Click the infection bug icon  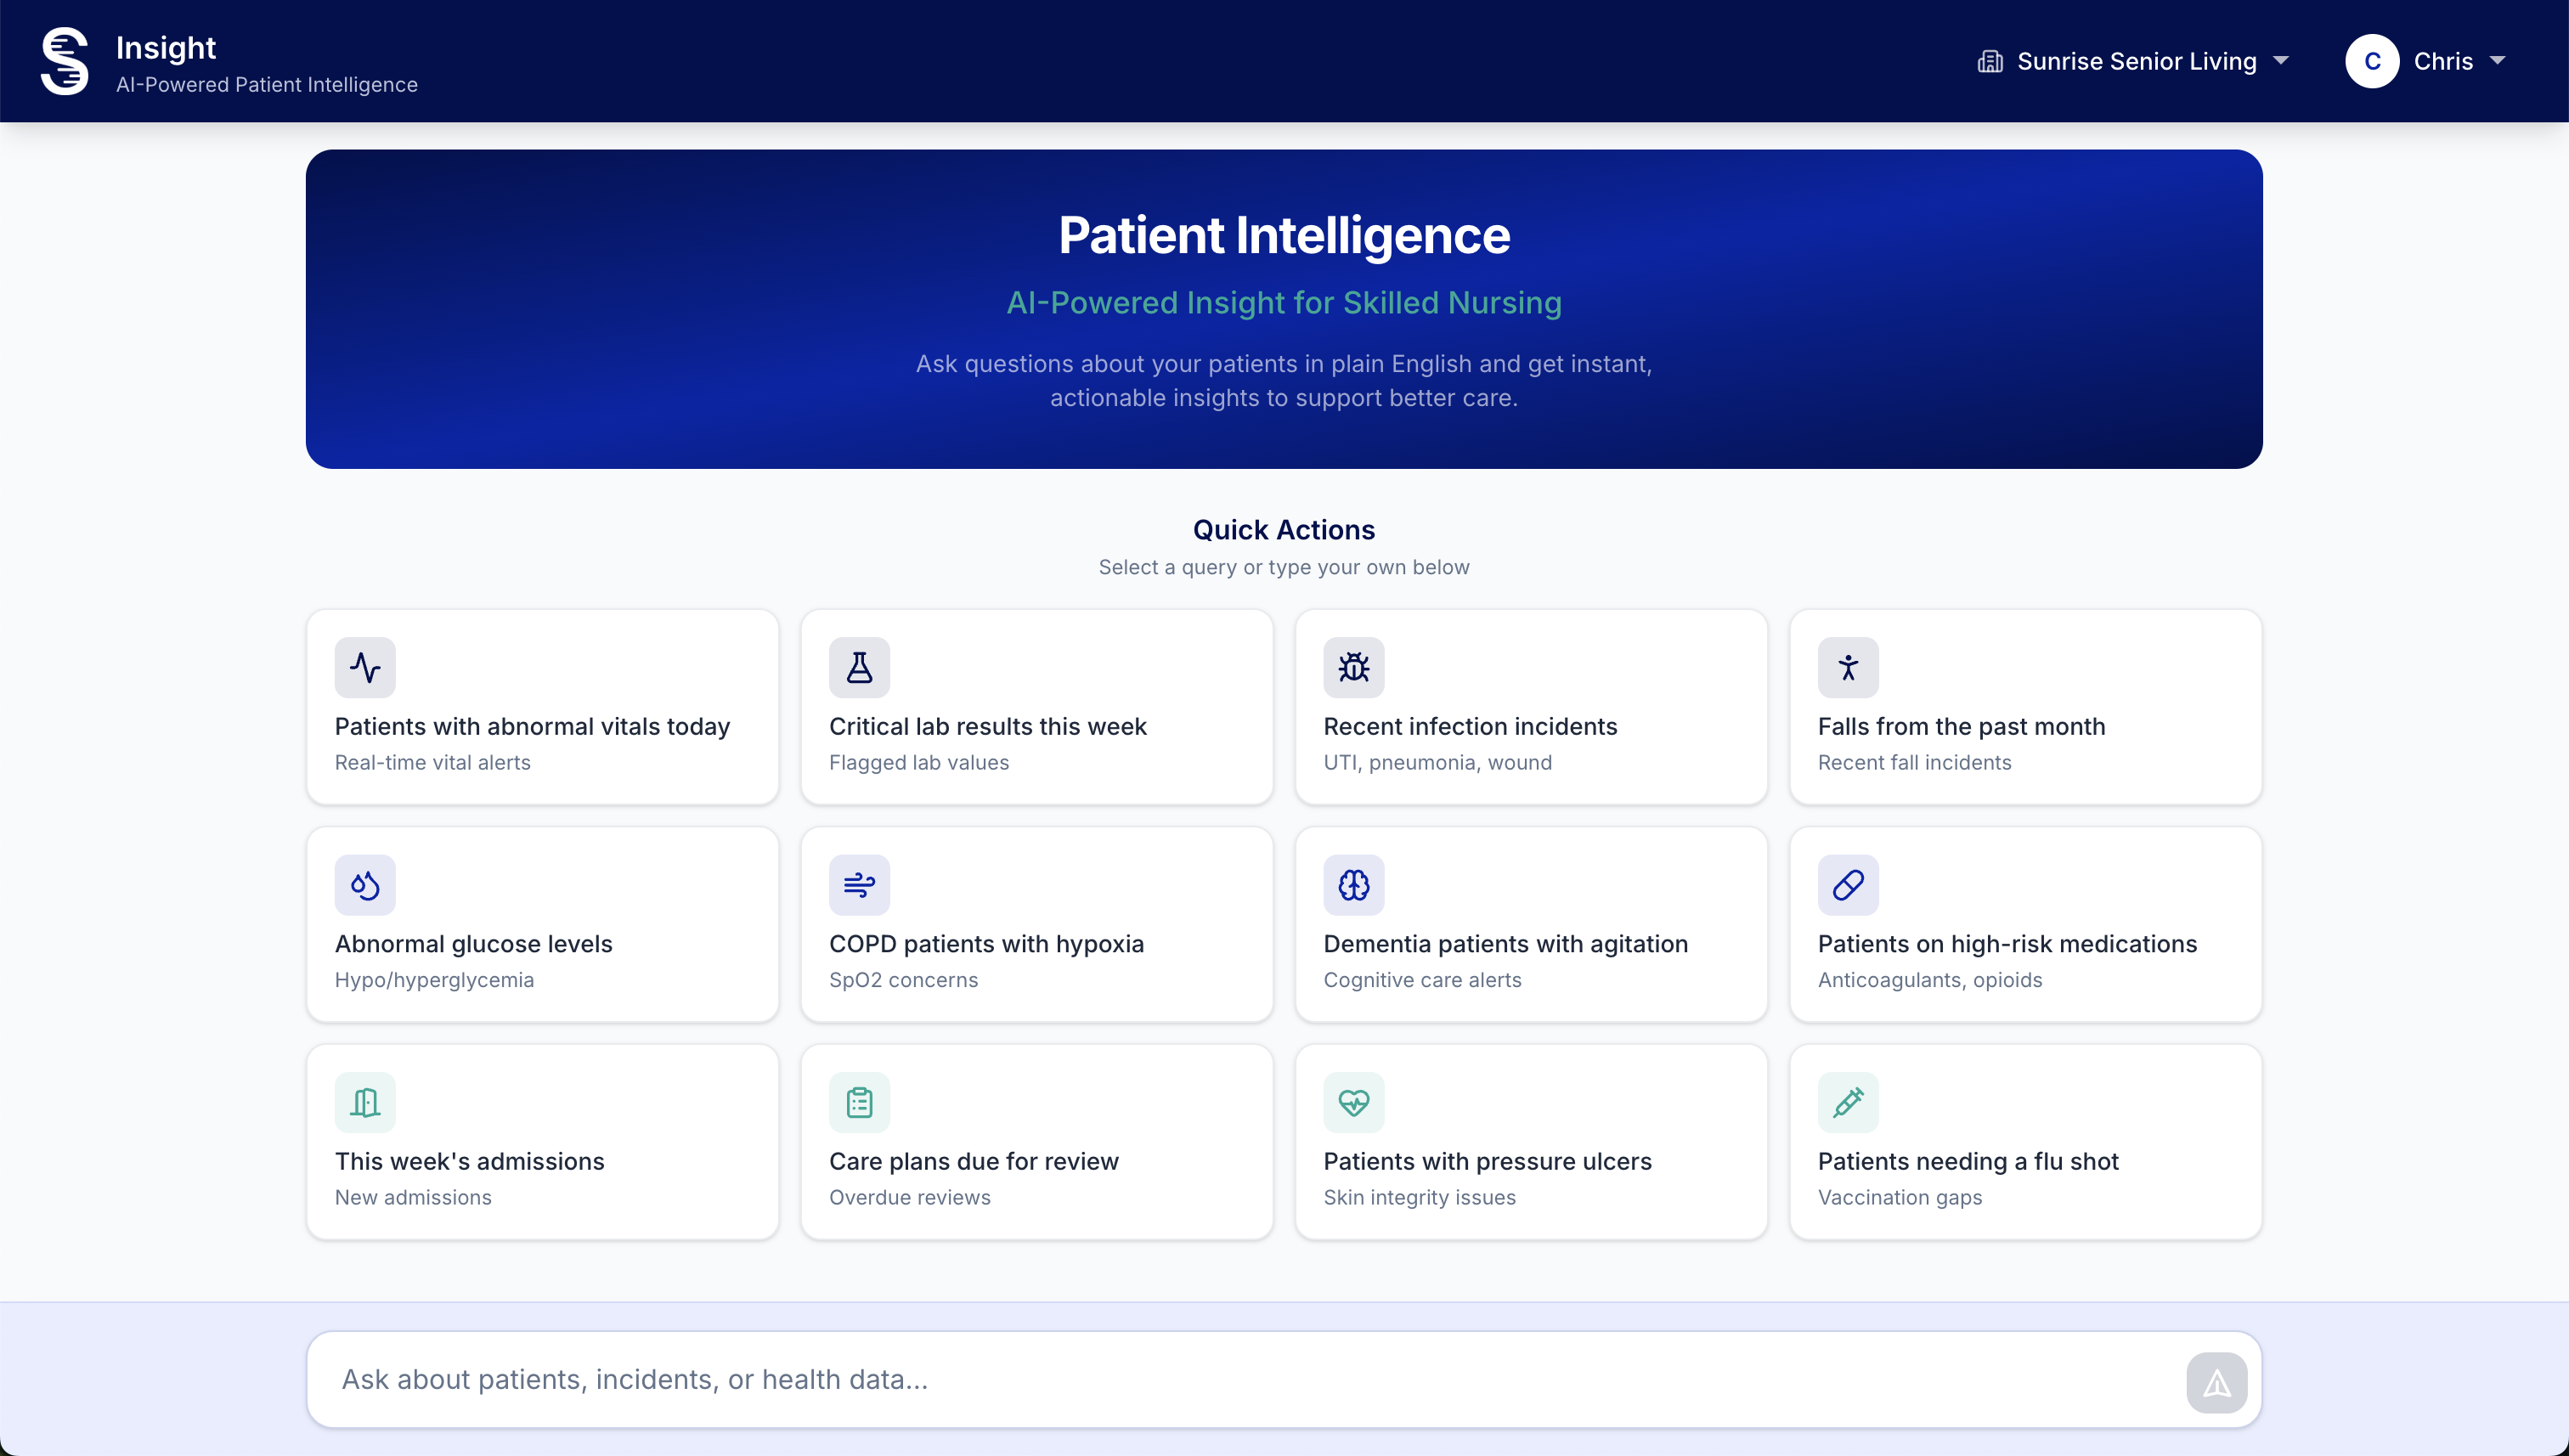point(1353,667)
